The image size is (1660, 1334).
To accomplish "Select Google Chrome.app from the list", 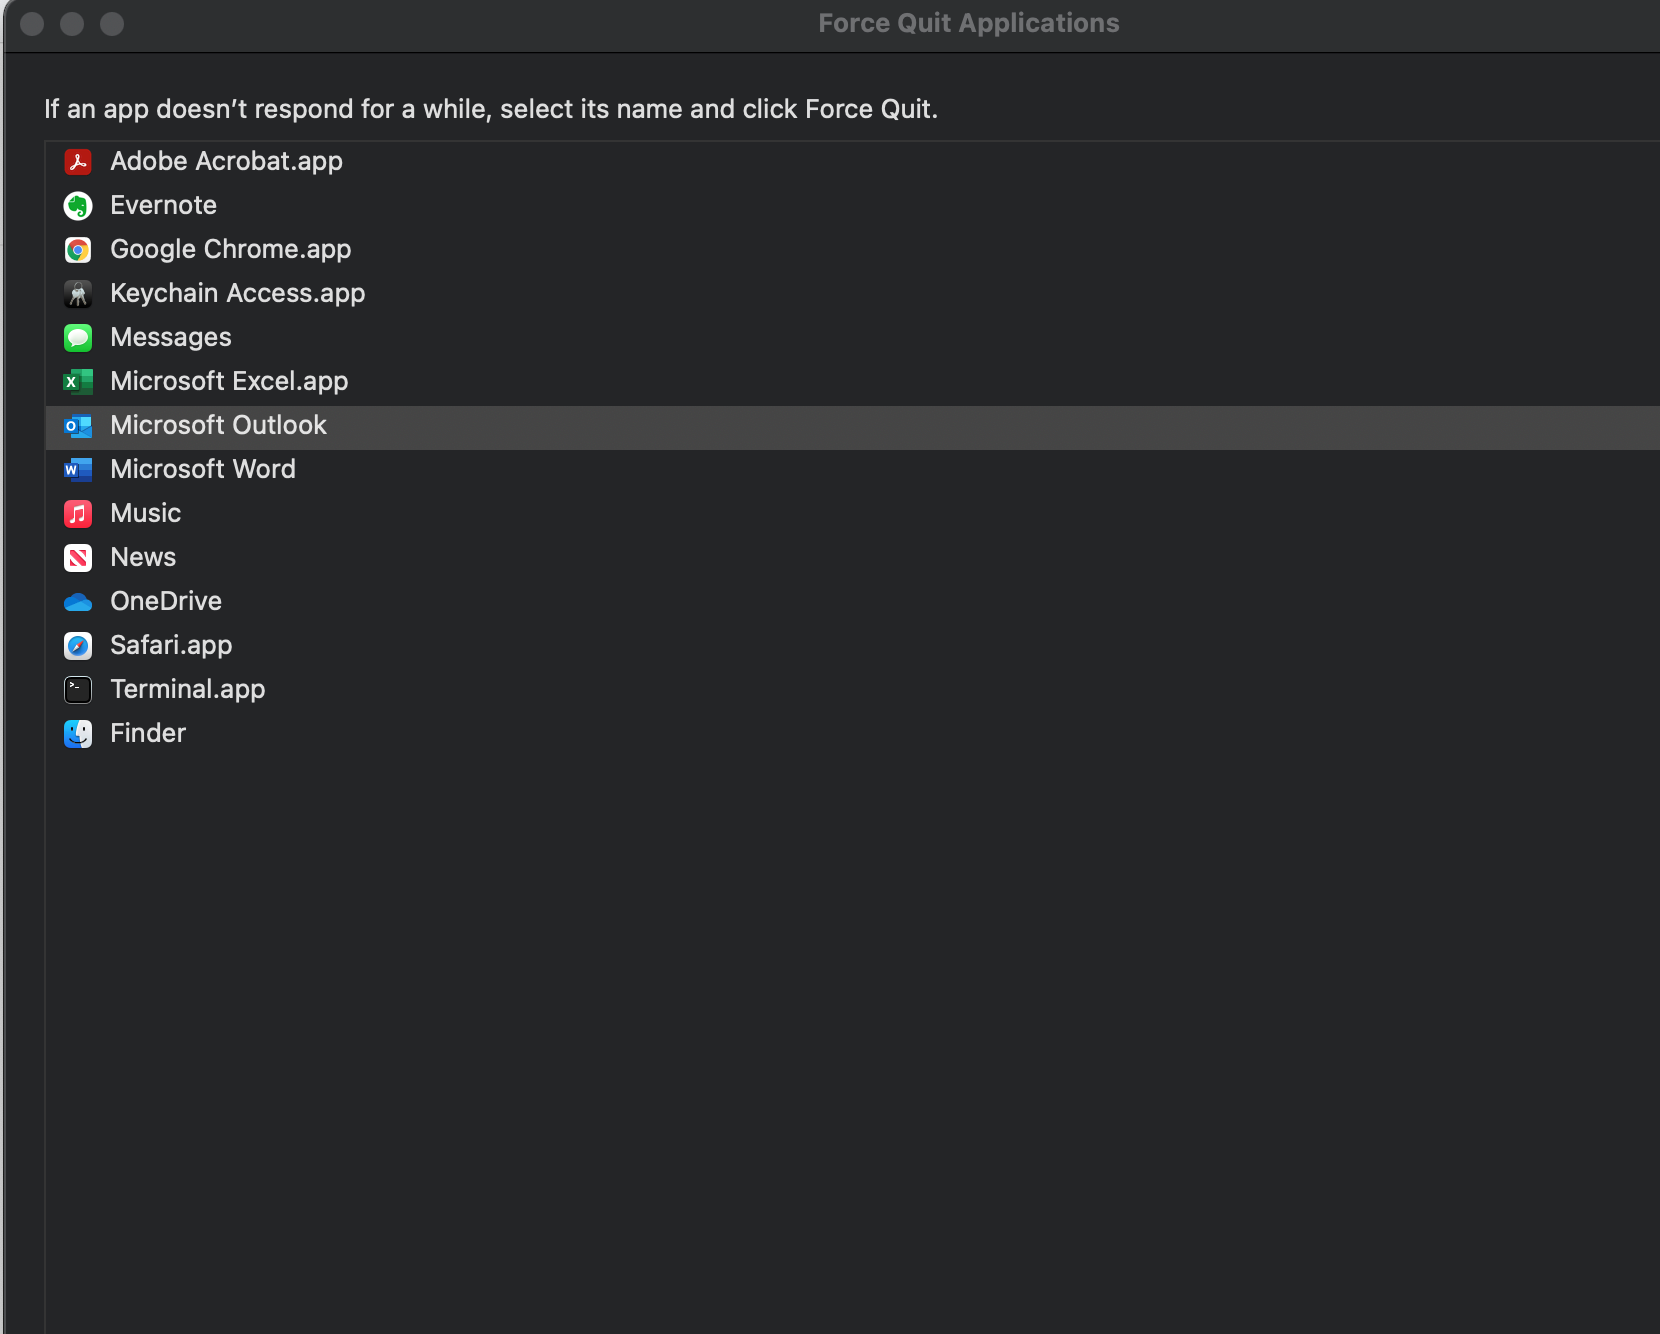I will click(x=230, y=249).
